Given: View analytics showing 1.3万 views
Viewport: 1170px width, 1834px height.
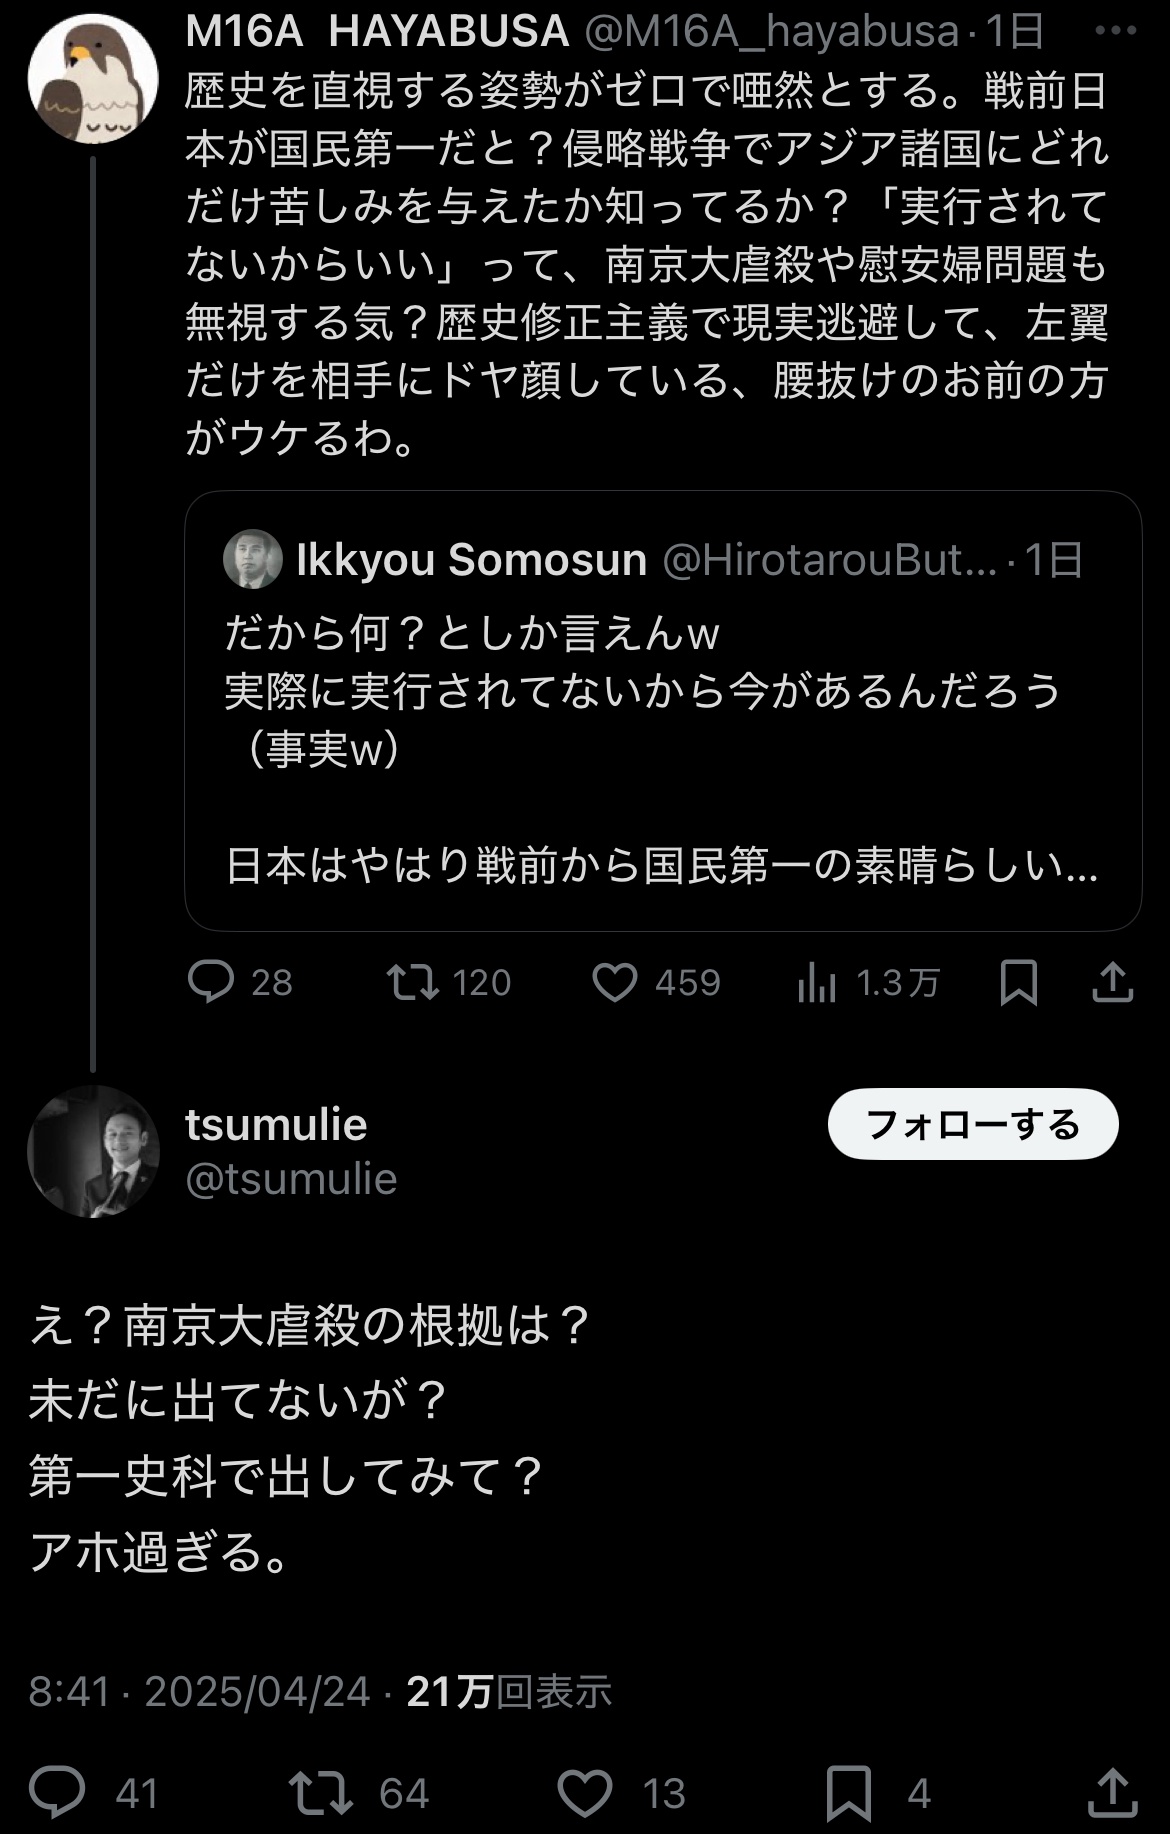Looking at the screenshot, I should coord(817,984).
